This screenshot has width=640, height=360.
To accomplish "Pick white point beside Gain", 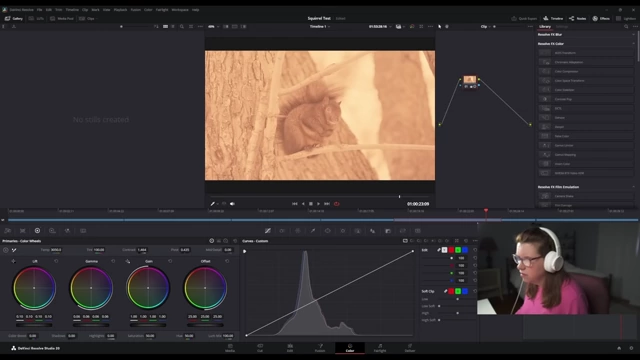I will (x=128, y=261).
